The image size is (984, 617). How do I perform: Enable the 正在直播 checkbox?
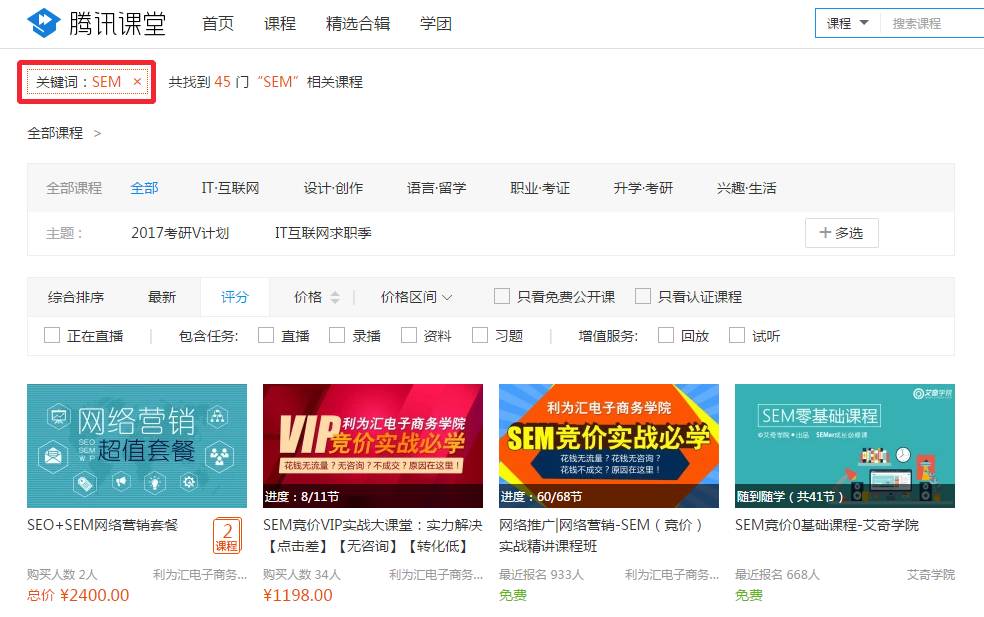pyautogui.click(x=51, y=335)
